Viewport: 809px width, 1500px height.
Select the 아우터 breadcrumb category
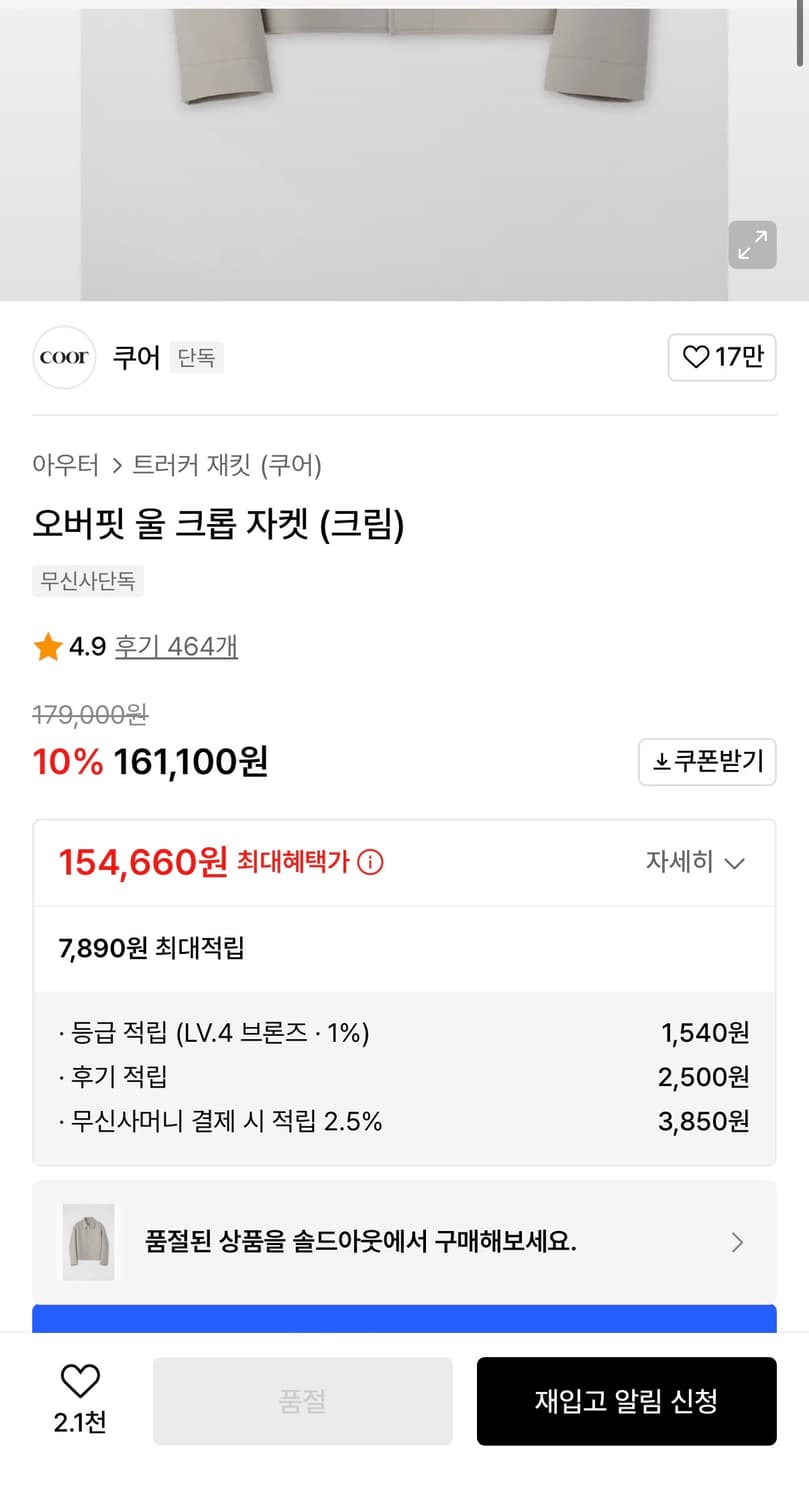click(64, 465)
